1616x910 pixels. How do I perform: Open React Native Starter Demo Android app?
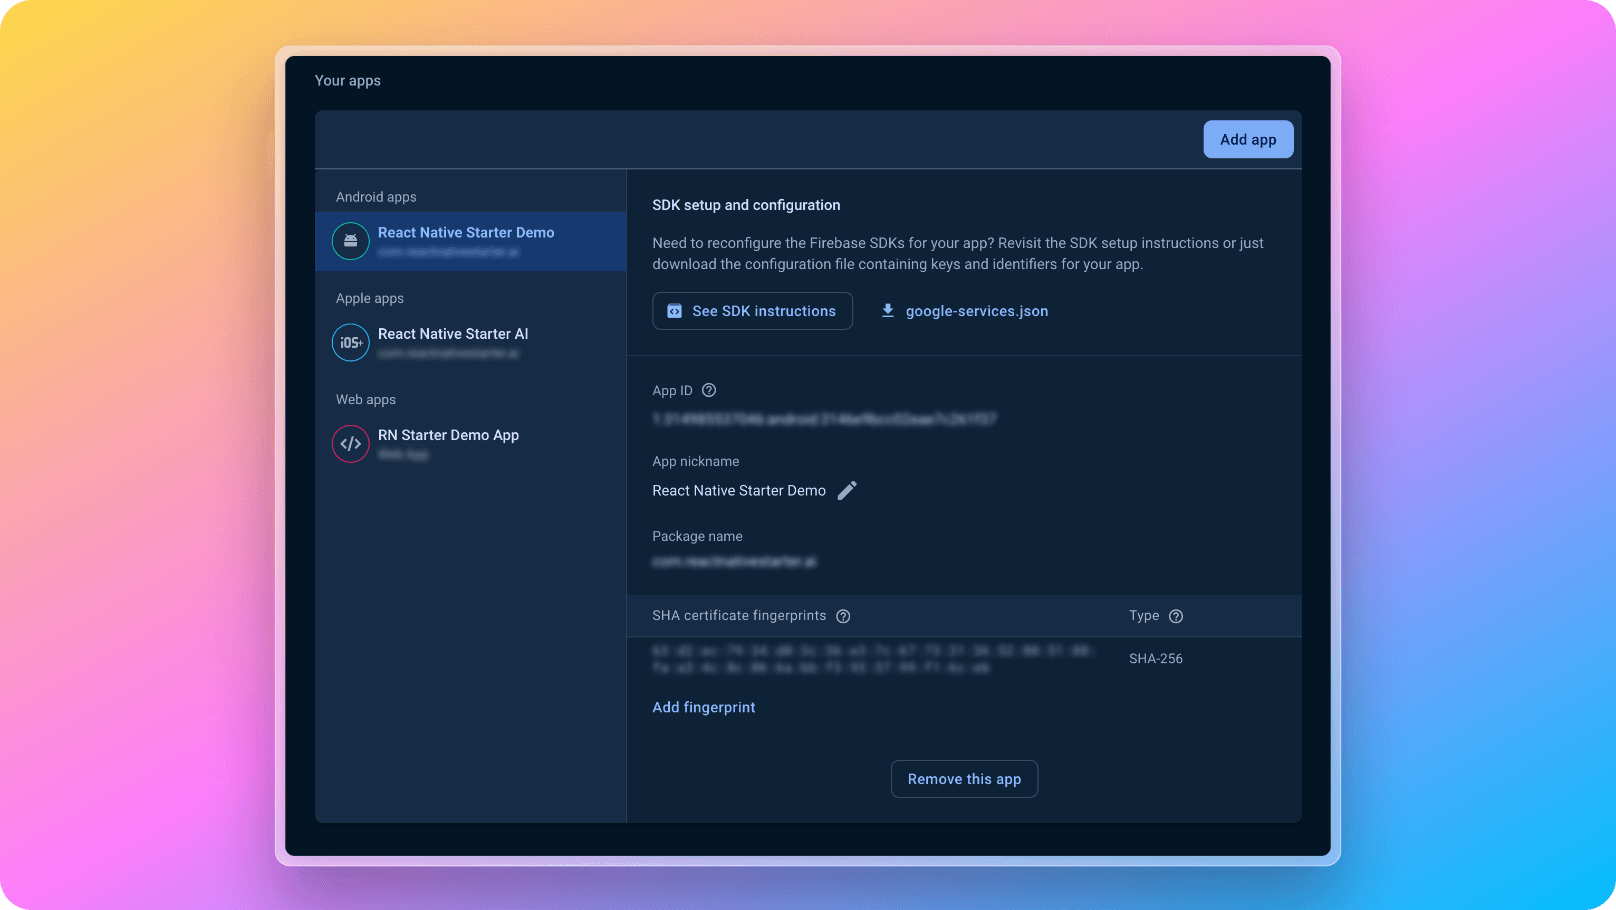471,241
